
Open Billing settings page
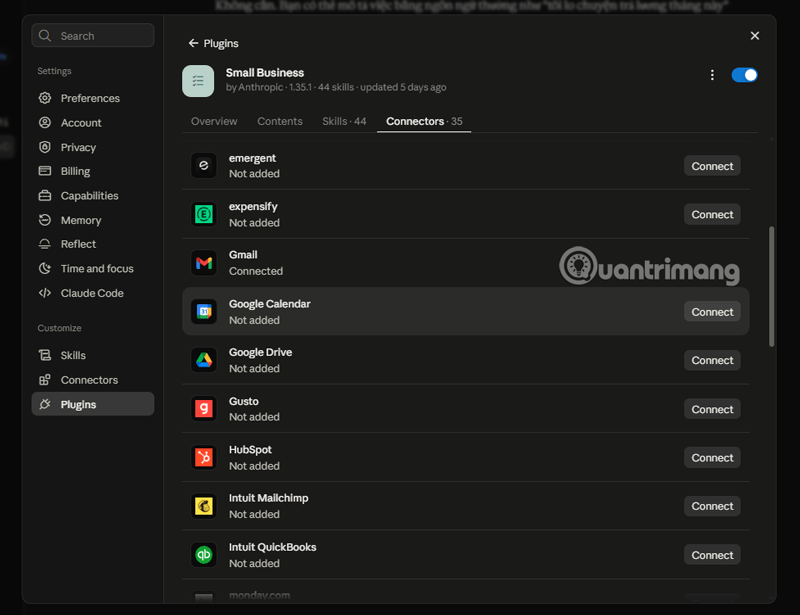coord(92,171)
